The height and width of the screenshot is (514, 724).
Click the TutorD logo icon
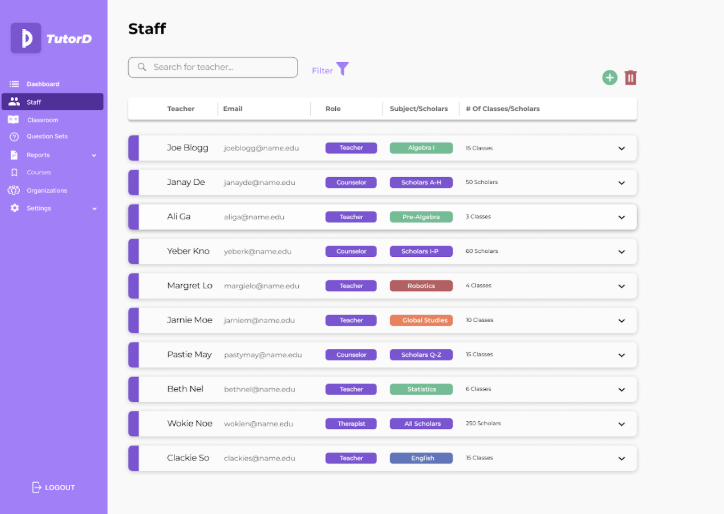26,38
